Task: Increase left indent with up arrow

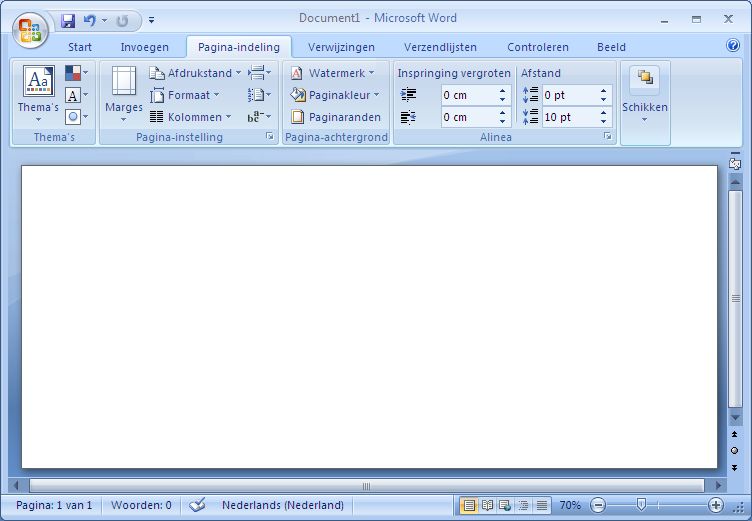Action: coord(502,91)
